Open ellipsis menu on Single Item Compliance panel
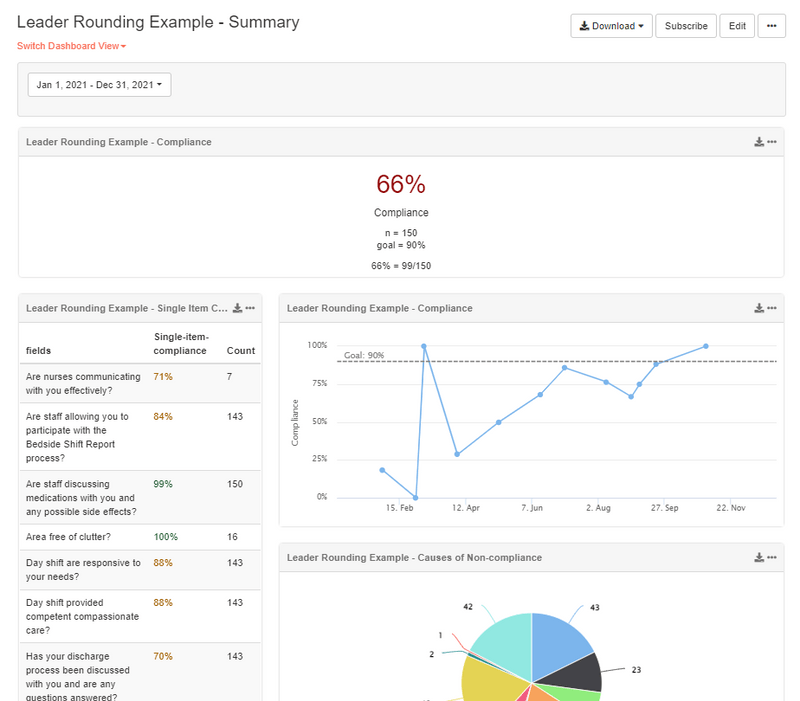This screenshot has width=800, height=701. click(x=251, y=308)
